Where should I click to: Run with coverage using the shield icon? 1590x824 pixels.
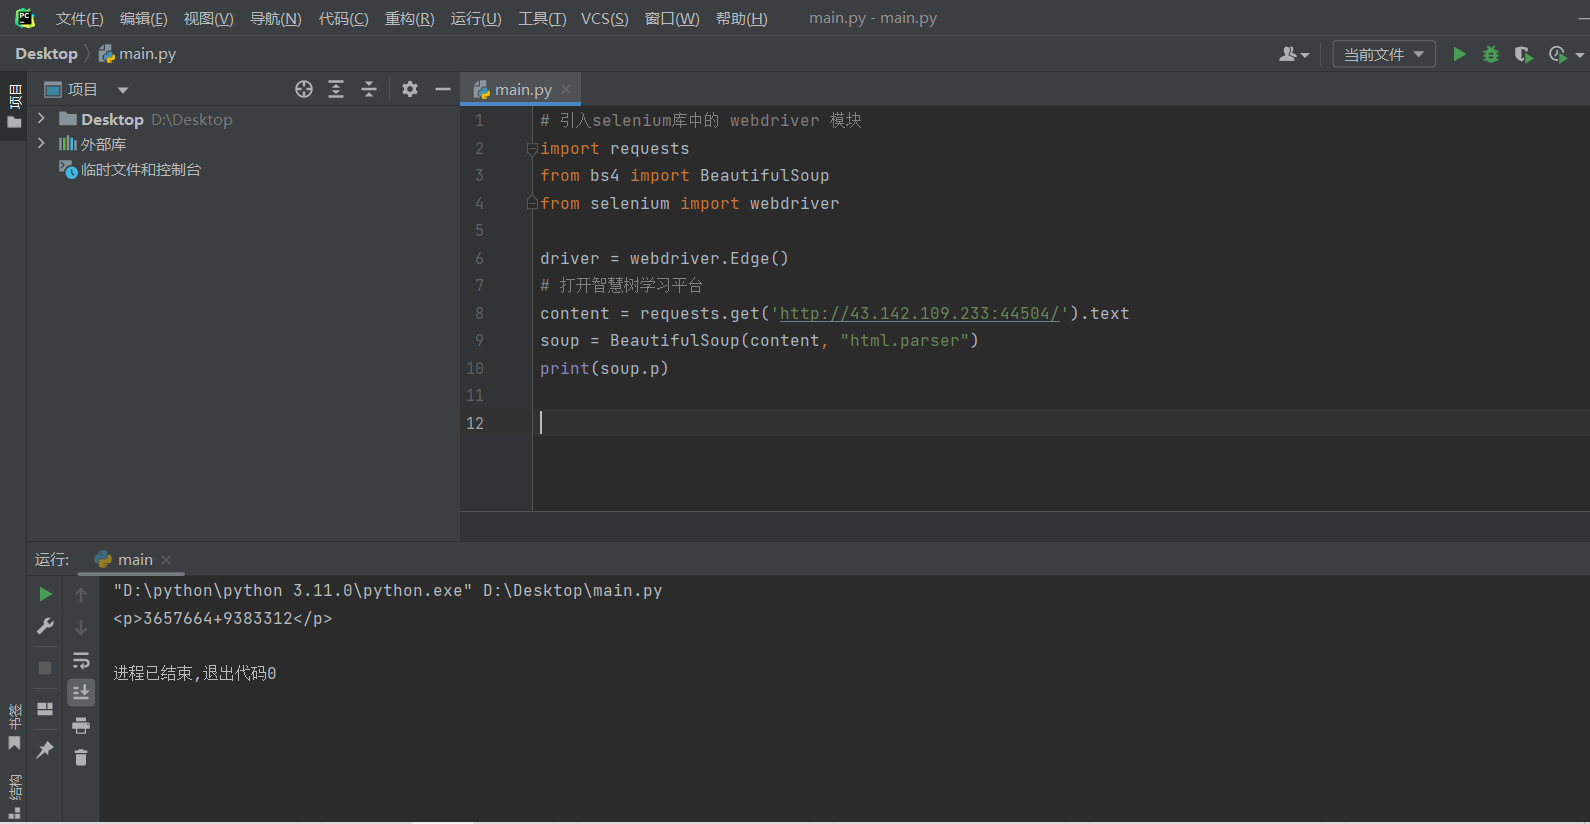[1523, 54]
